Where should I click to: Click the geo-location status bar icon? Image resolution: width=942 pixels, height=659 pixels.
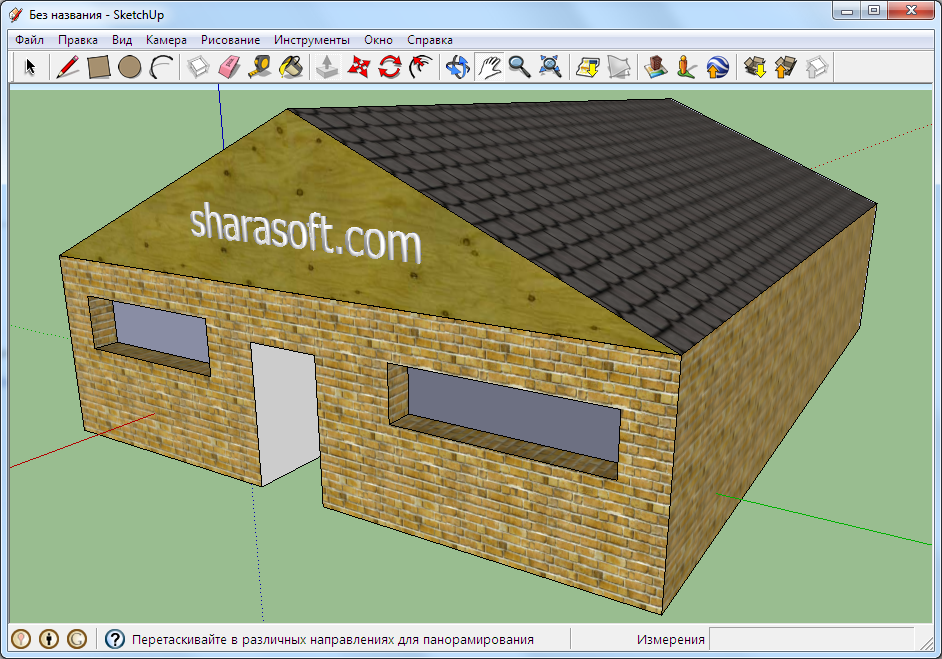click(x=21, y=639)
